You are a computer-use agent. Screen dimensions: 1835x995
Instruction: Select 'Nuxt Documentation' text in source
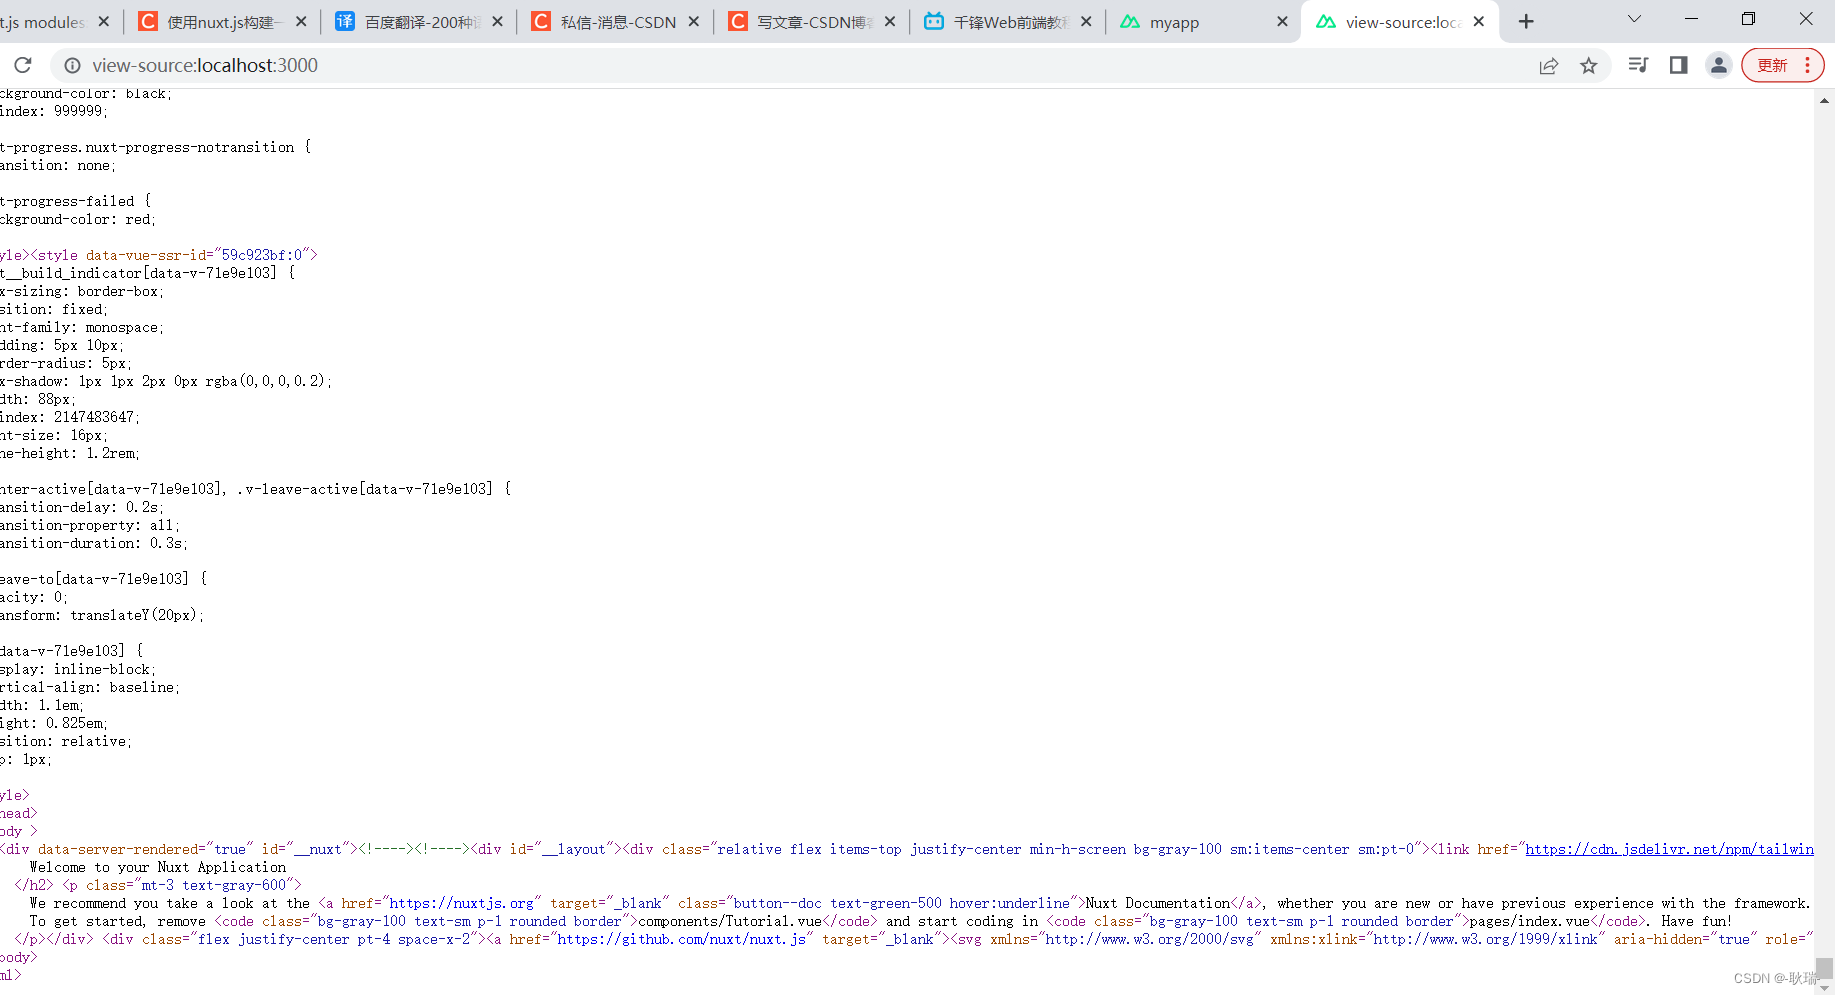[x=1158, y=903]
